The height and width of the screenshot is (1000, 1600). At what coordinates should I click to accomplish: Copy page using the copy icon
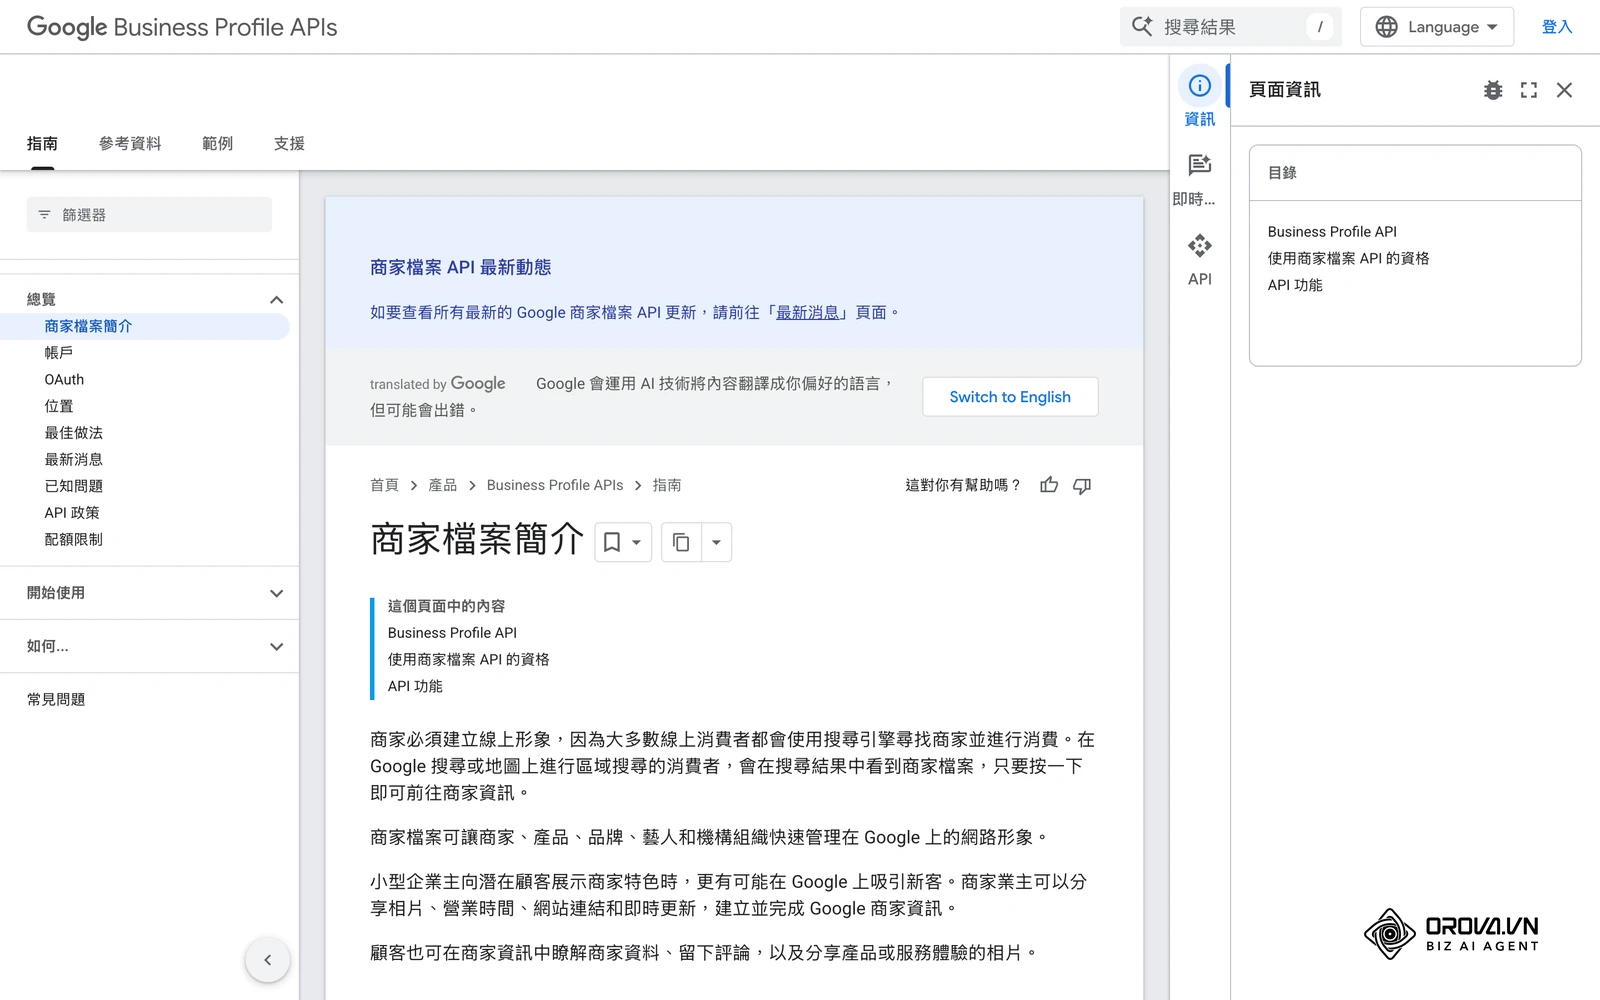point(681,542)
